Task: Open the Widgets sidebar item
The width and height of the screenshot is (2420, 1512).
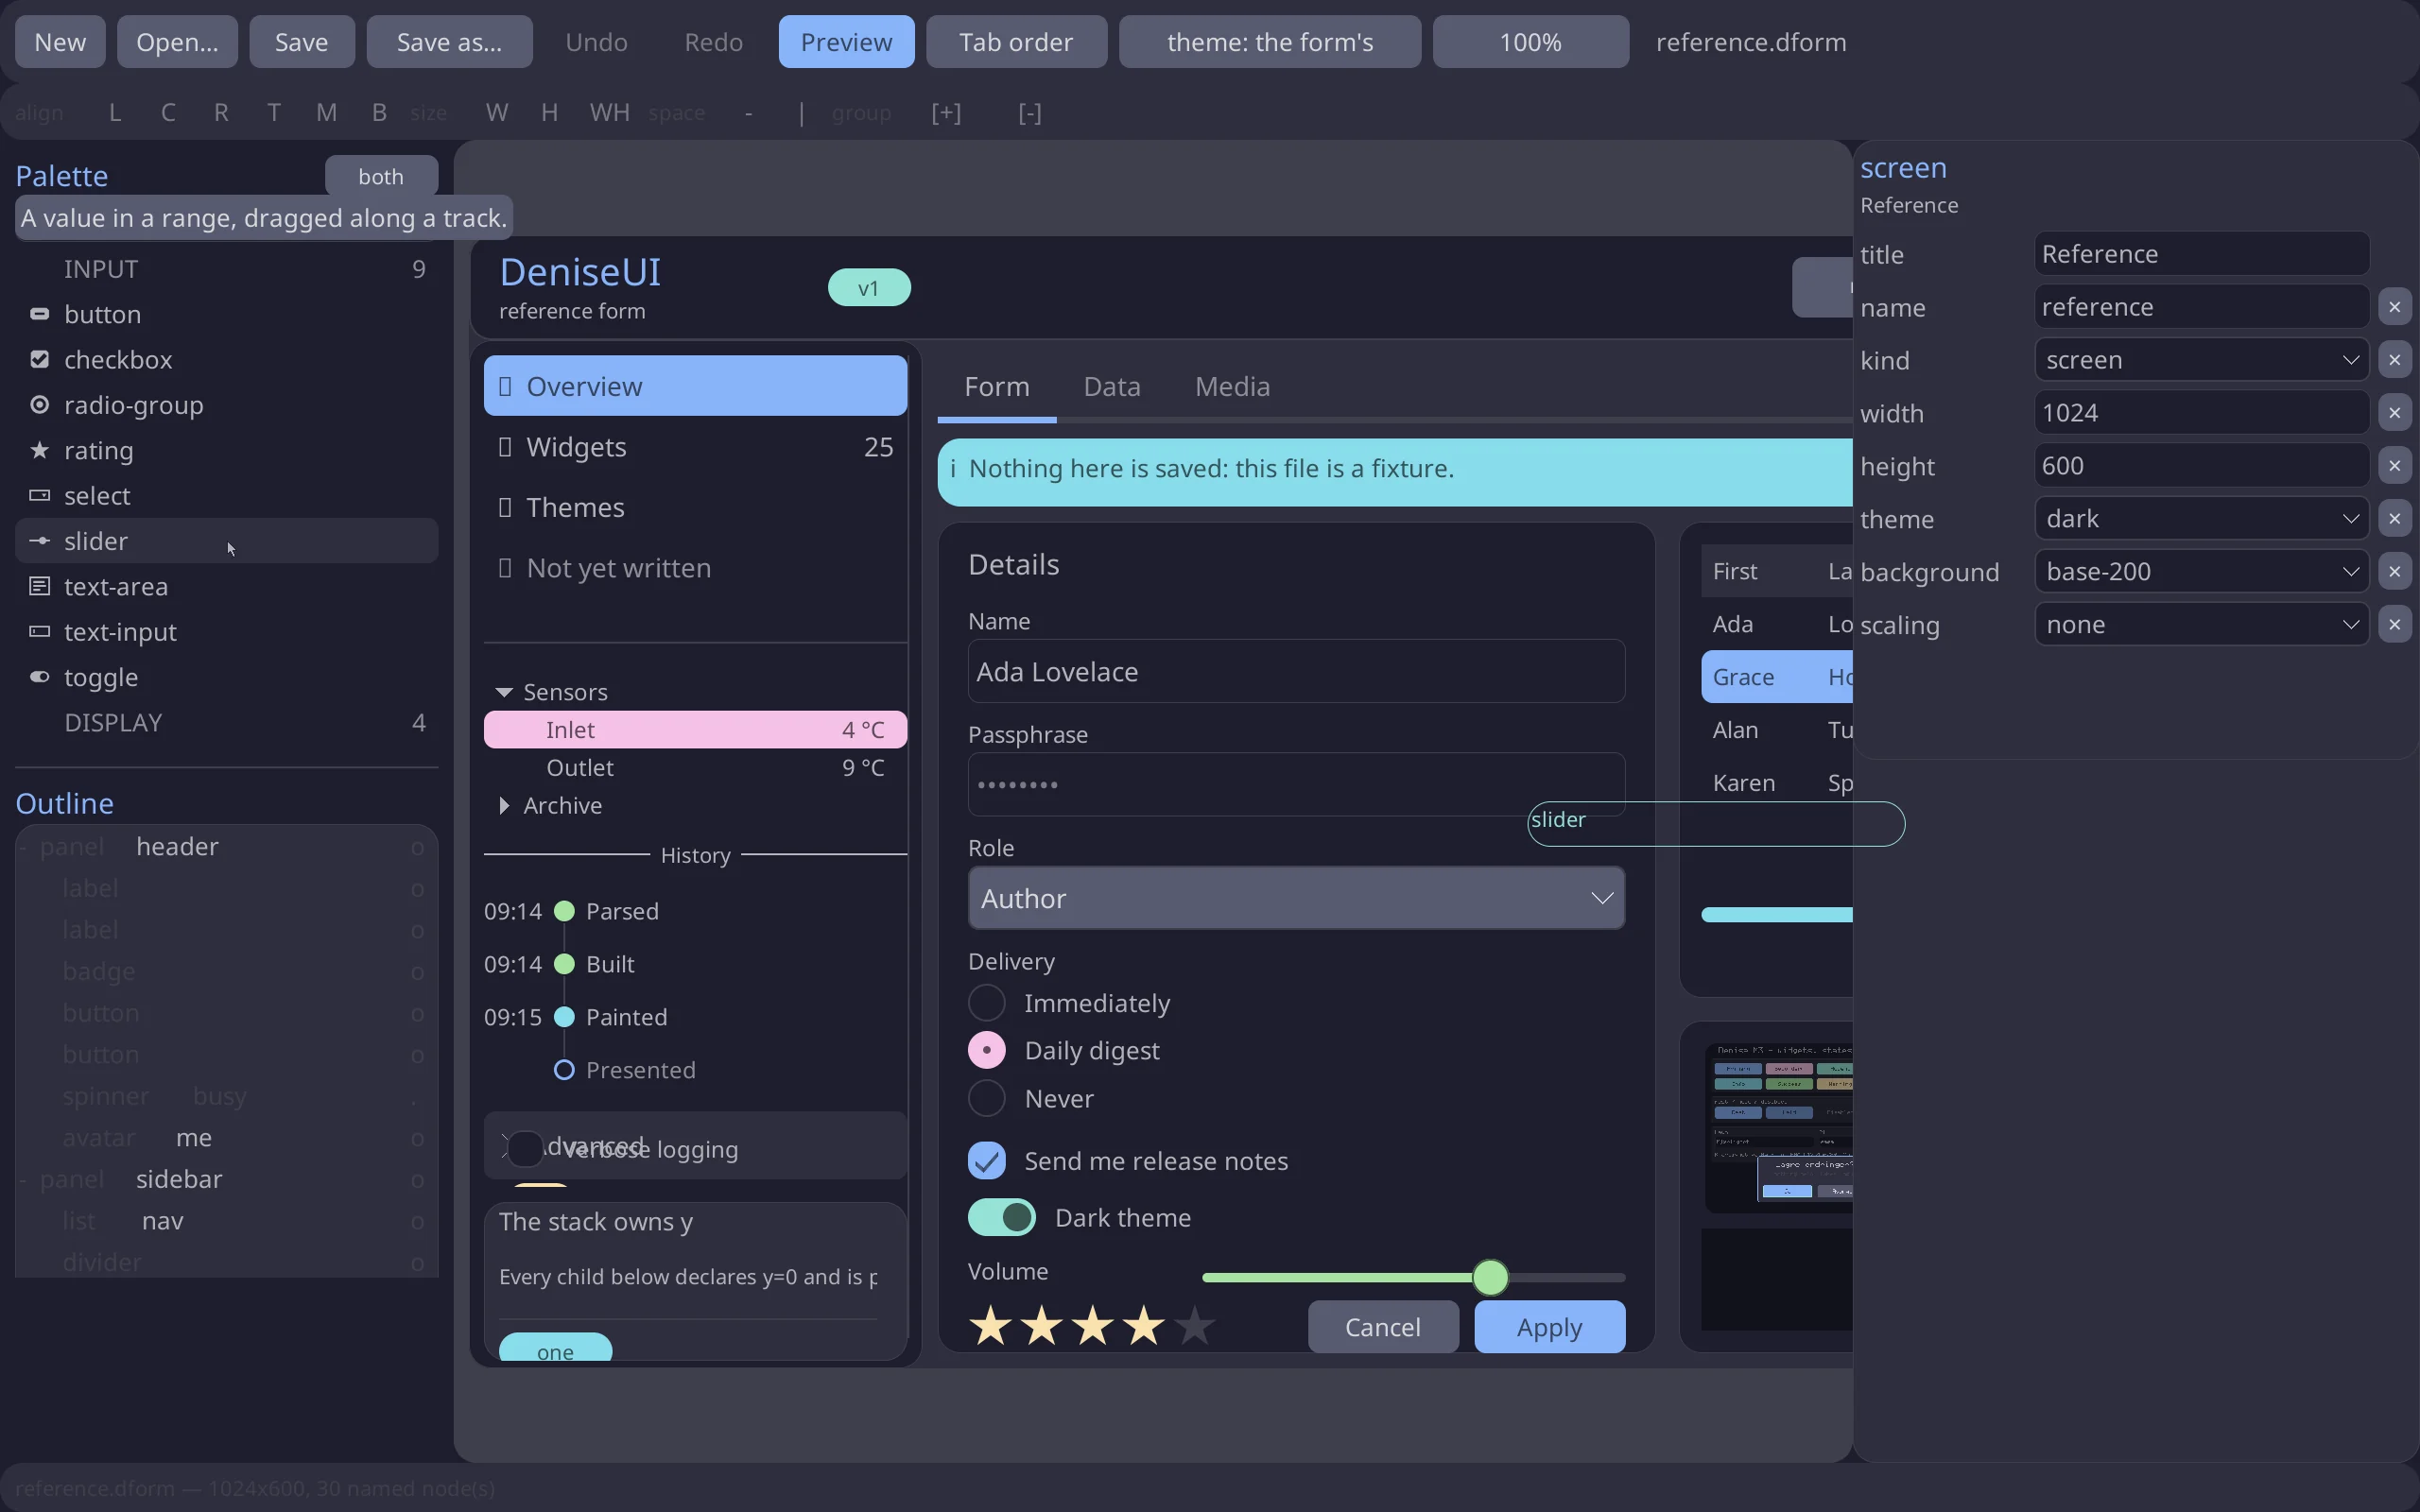Action: point(695,447)
